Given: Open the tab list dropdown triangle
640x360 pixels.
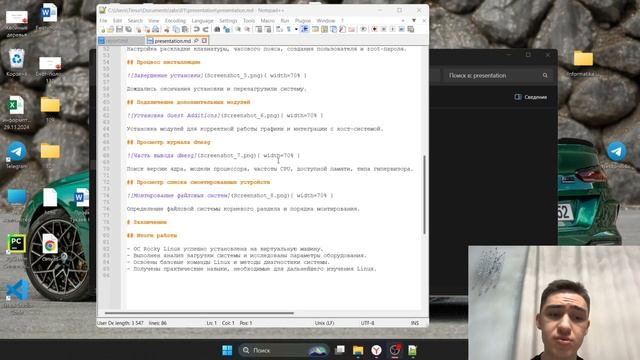Looking at the screenshot, I should tap(414, 20).
